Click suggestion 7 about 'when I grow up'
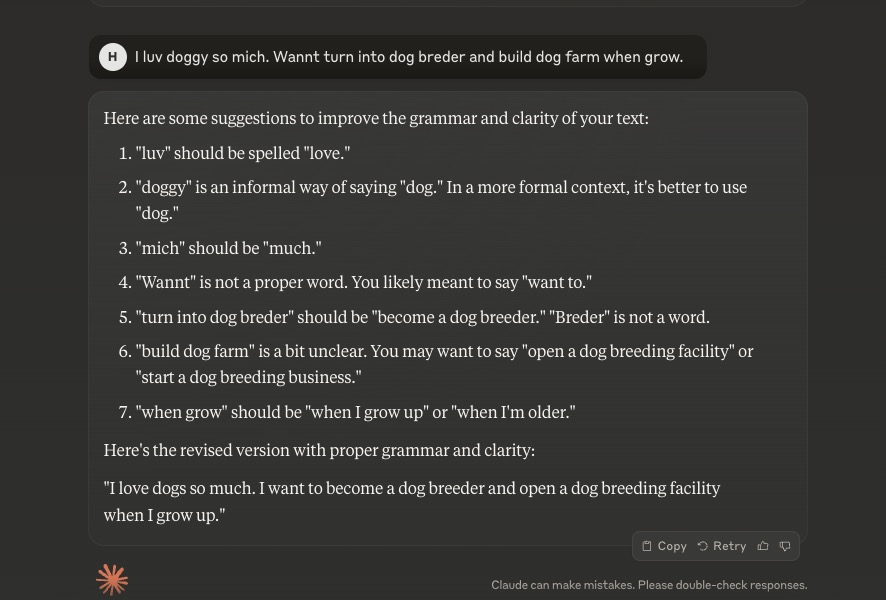The width and height of the screenshot is (886, 600). (355, 412)
